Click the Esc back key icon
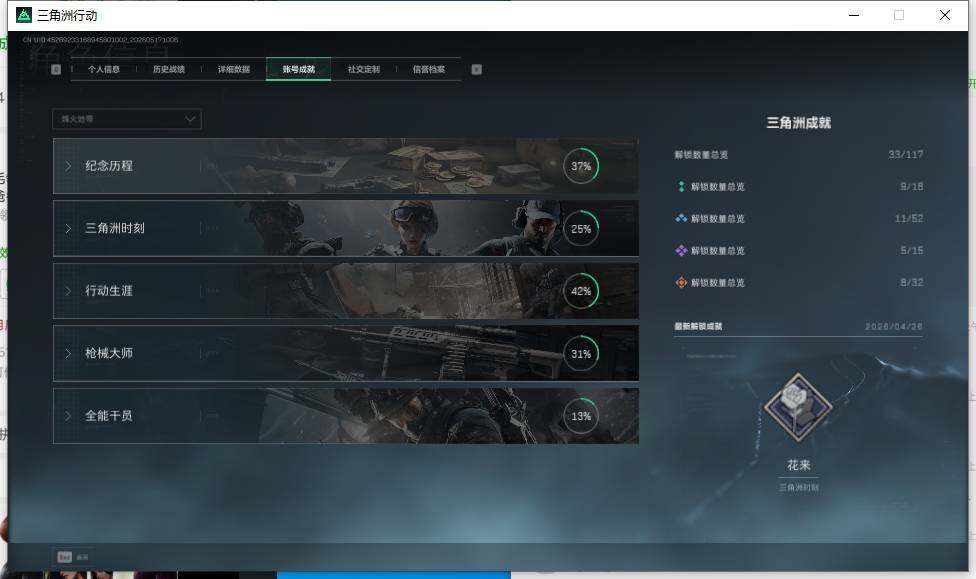The width and height of the screenshot is (976, 579). [x=65, y=557]
